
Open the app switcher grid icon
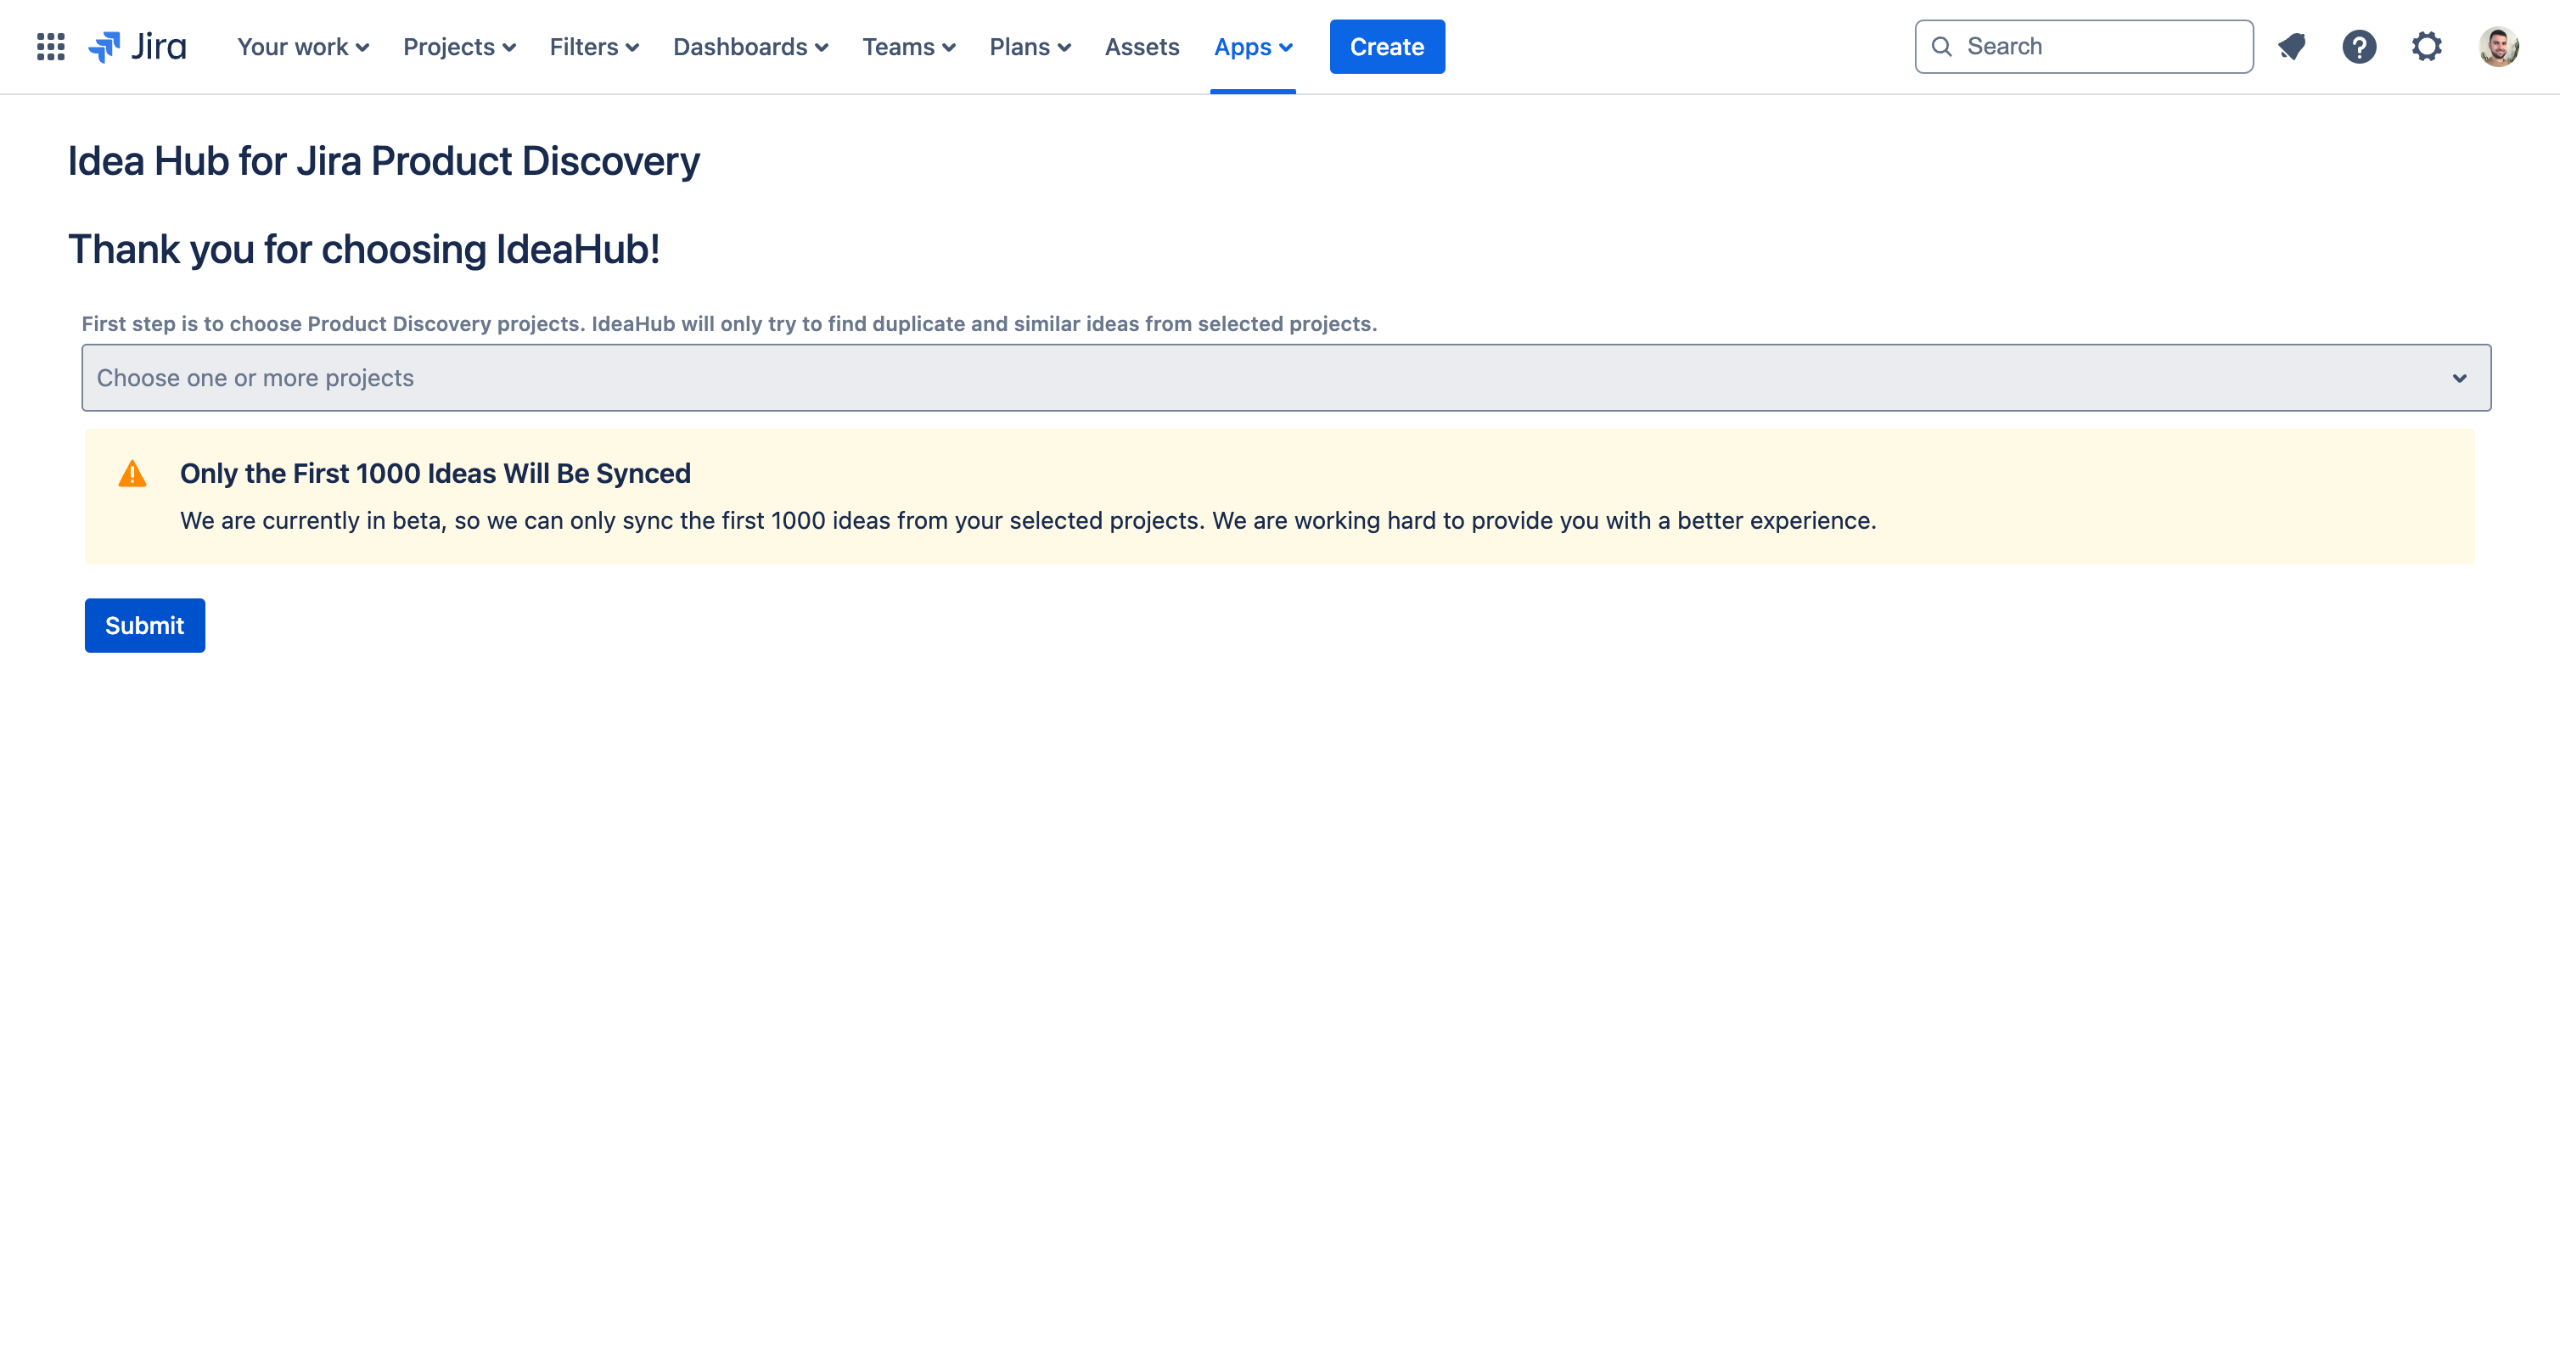click(x=50, y=47)
